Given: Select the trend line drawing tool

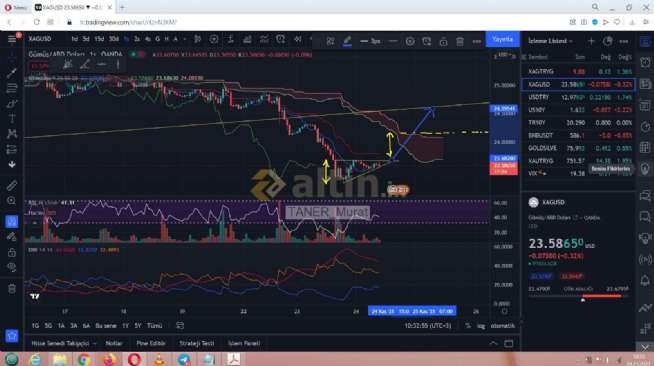Looking at the screenshot, I should coord(12,73).
